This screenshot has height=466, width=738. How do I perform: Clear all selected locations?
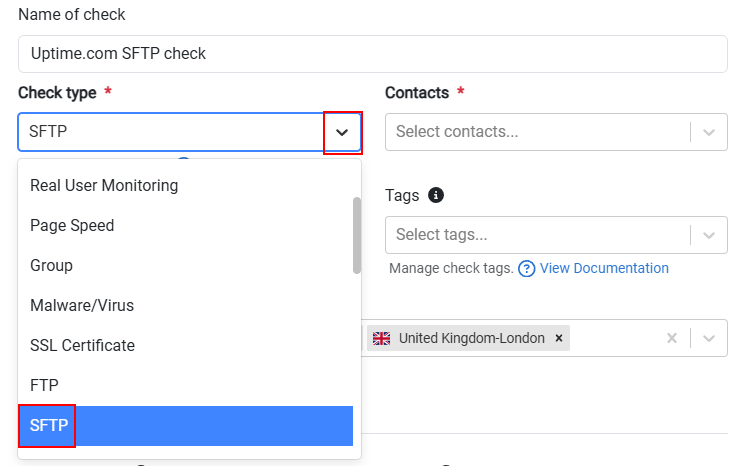[x=672, y=338]
